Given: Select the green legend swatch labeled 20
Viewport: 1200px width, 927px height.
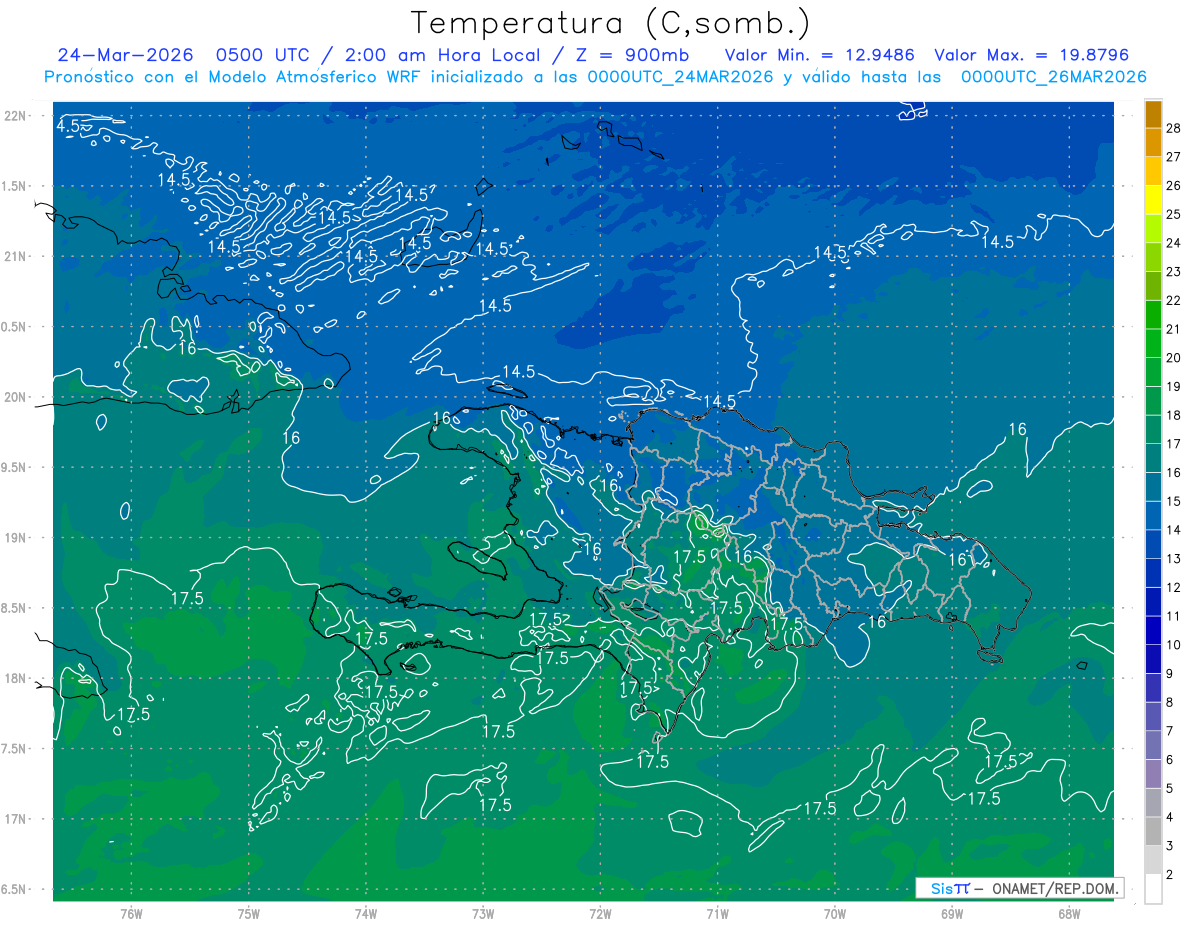Looking at the screenshot, I should pos(1153,343).
